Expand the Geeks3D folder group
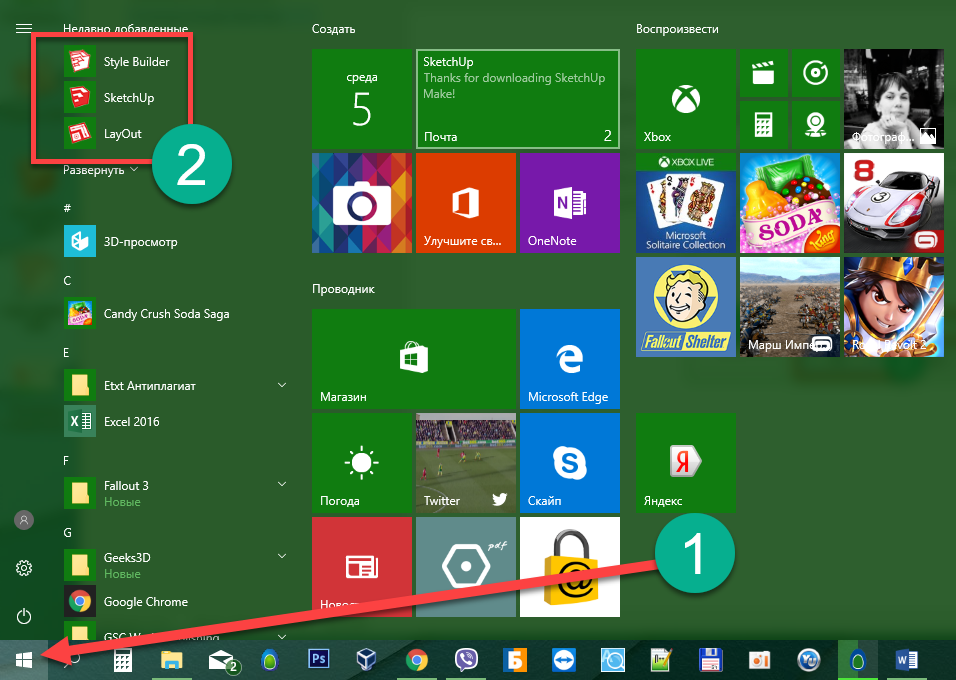 pyautogui.click(x=282, y=557)
